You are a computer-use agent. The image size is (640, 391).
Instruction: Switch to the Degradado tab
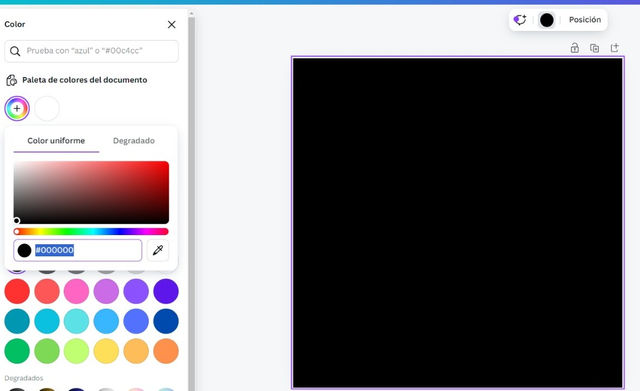coord(134,141)
